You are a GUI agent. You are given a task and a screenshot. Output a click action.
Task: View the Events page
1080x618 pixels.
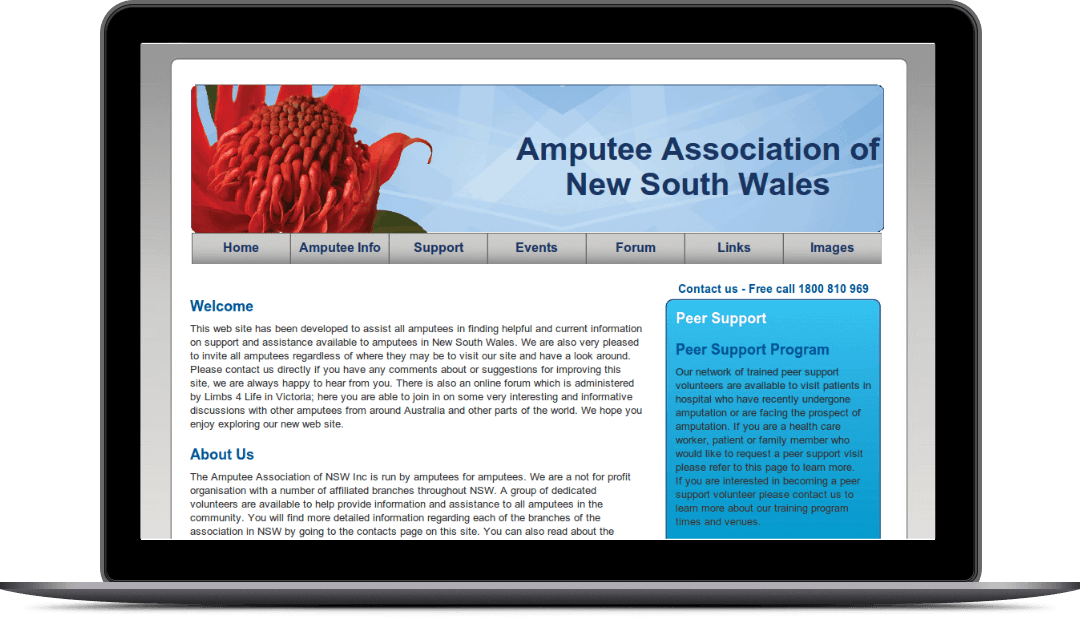536,247
